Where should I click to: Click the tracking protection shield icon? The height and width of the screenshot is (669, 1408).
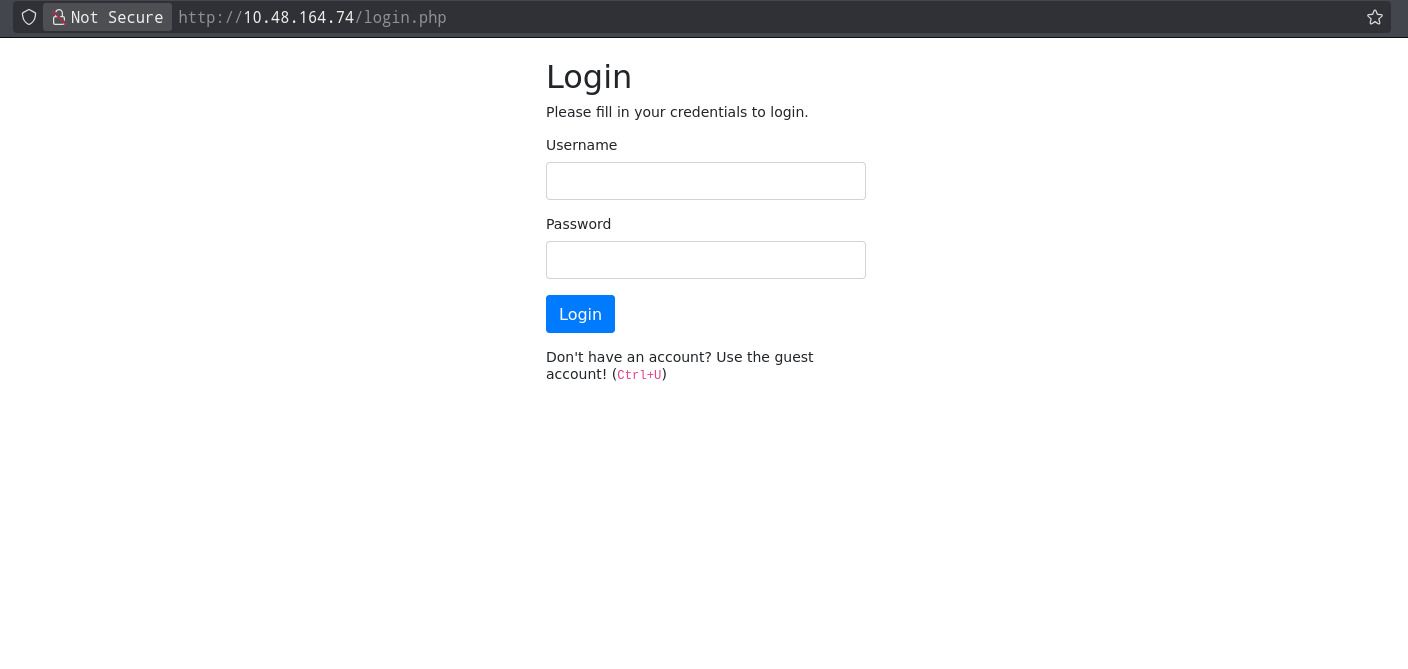(29, 17)
